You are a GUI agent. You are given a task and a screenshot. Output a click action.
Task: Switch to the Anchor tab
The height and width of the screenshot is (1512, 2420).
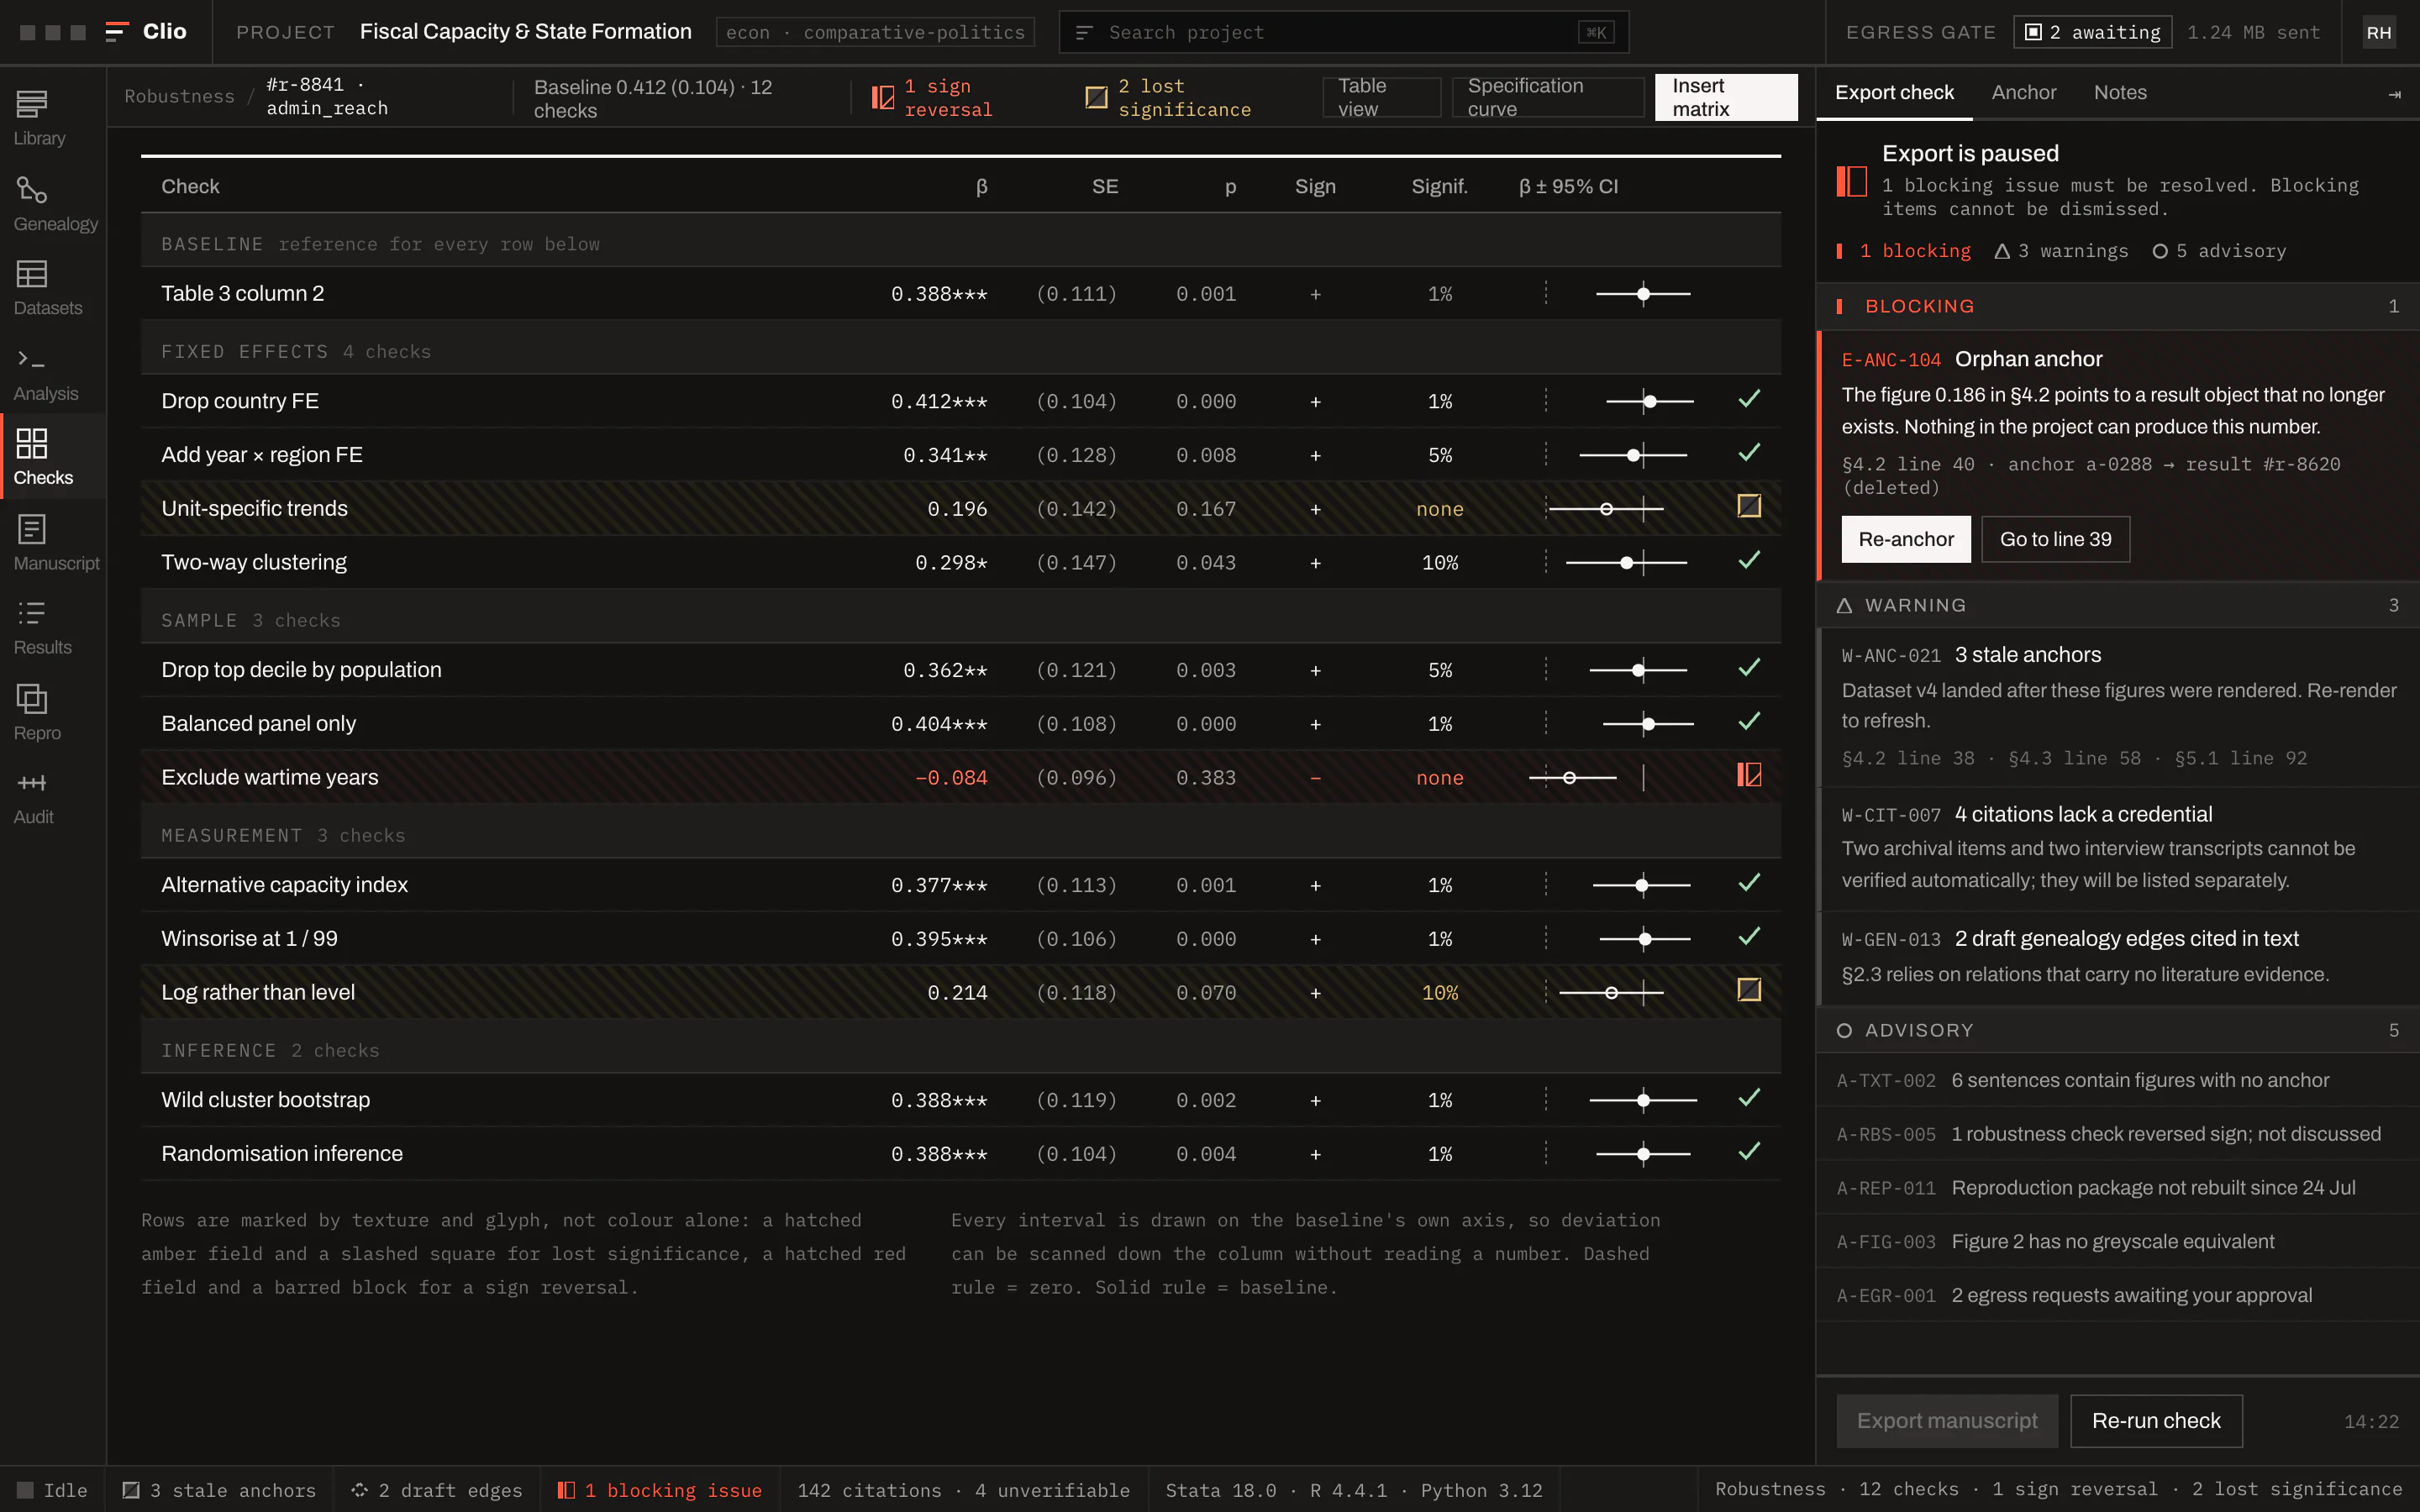click(2023, 93)
